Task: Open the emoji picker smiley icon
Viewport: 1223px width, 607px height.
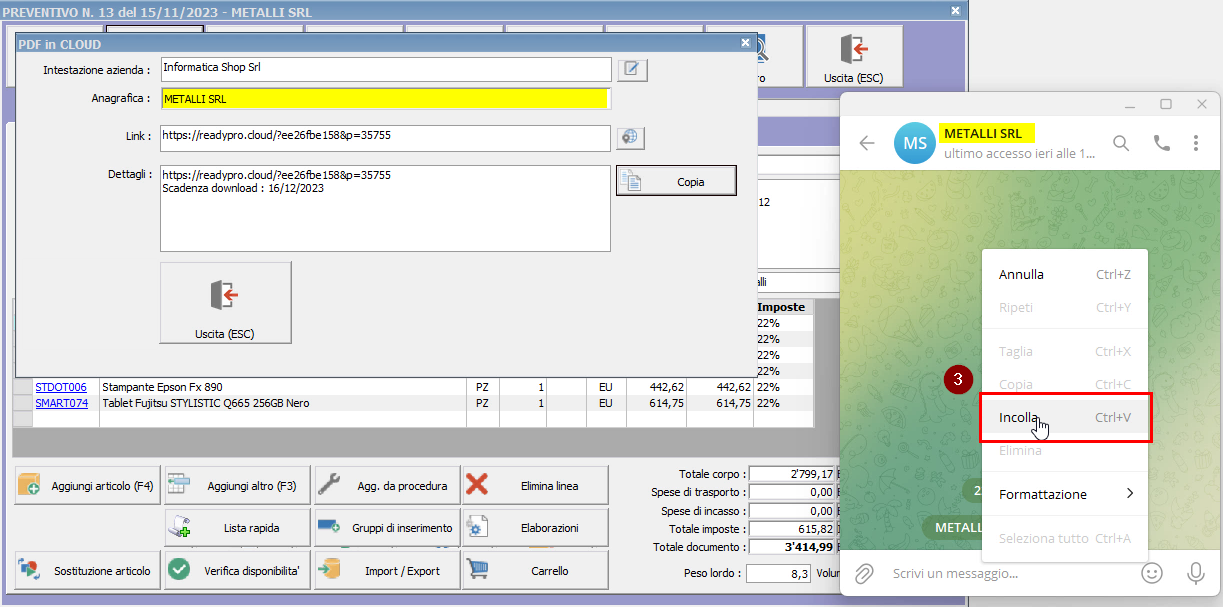Action: [x=1152, y=573]
